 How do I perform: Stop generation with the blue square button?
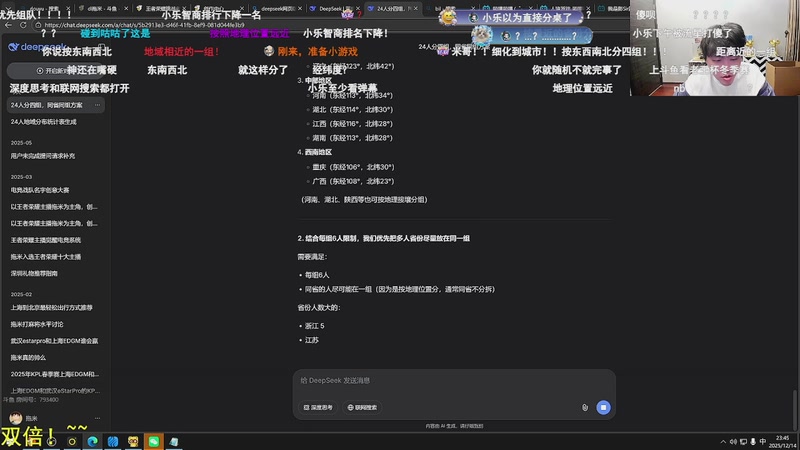point(603,407)
